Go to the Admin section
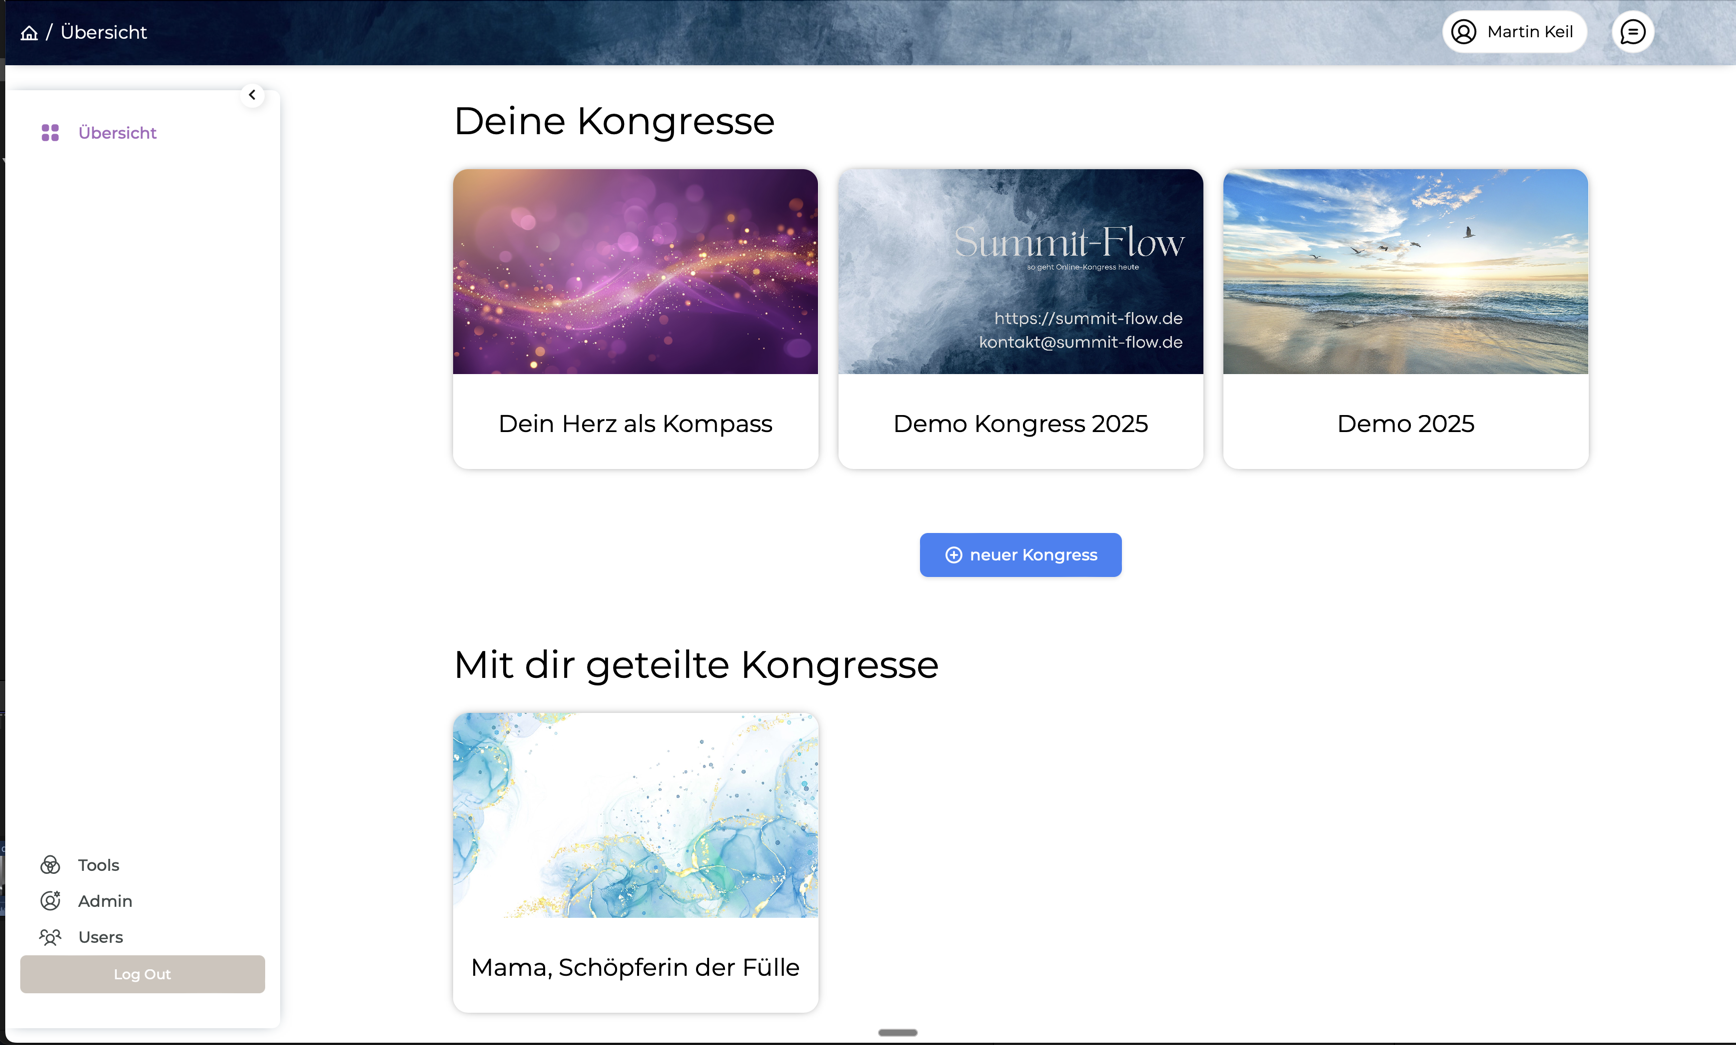1736x1045 pixels. pos(105,901)
